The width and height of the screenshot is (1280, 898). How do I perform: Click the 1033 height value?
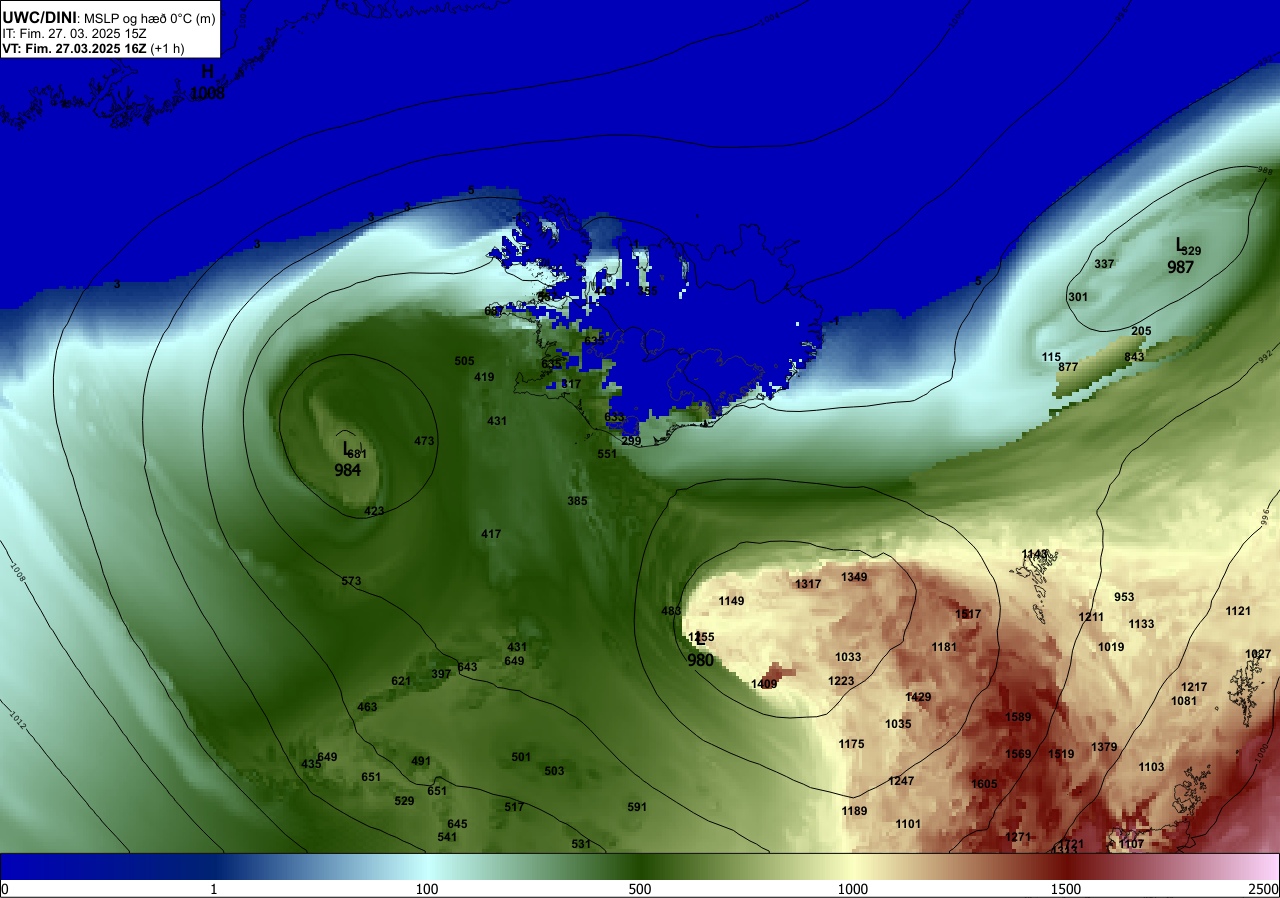848,657
